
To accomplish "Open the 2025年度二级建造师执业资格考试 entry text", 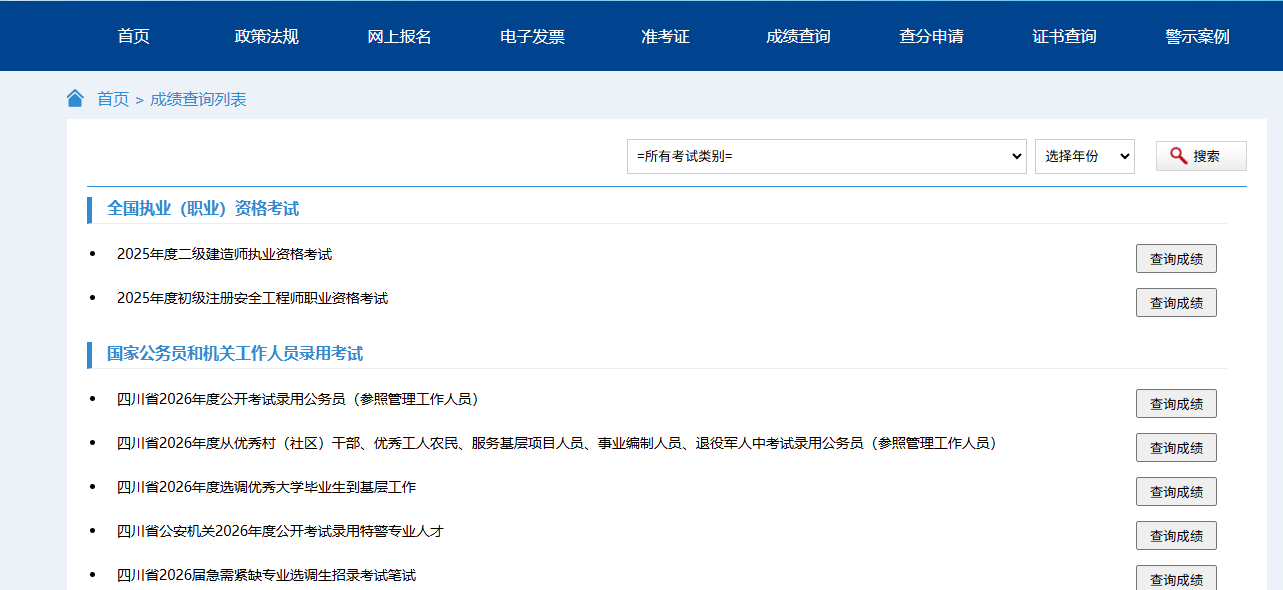I will 224,254.
